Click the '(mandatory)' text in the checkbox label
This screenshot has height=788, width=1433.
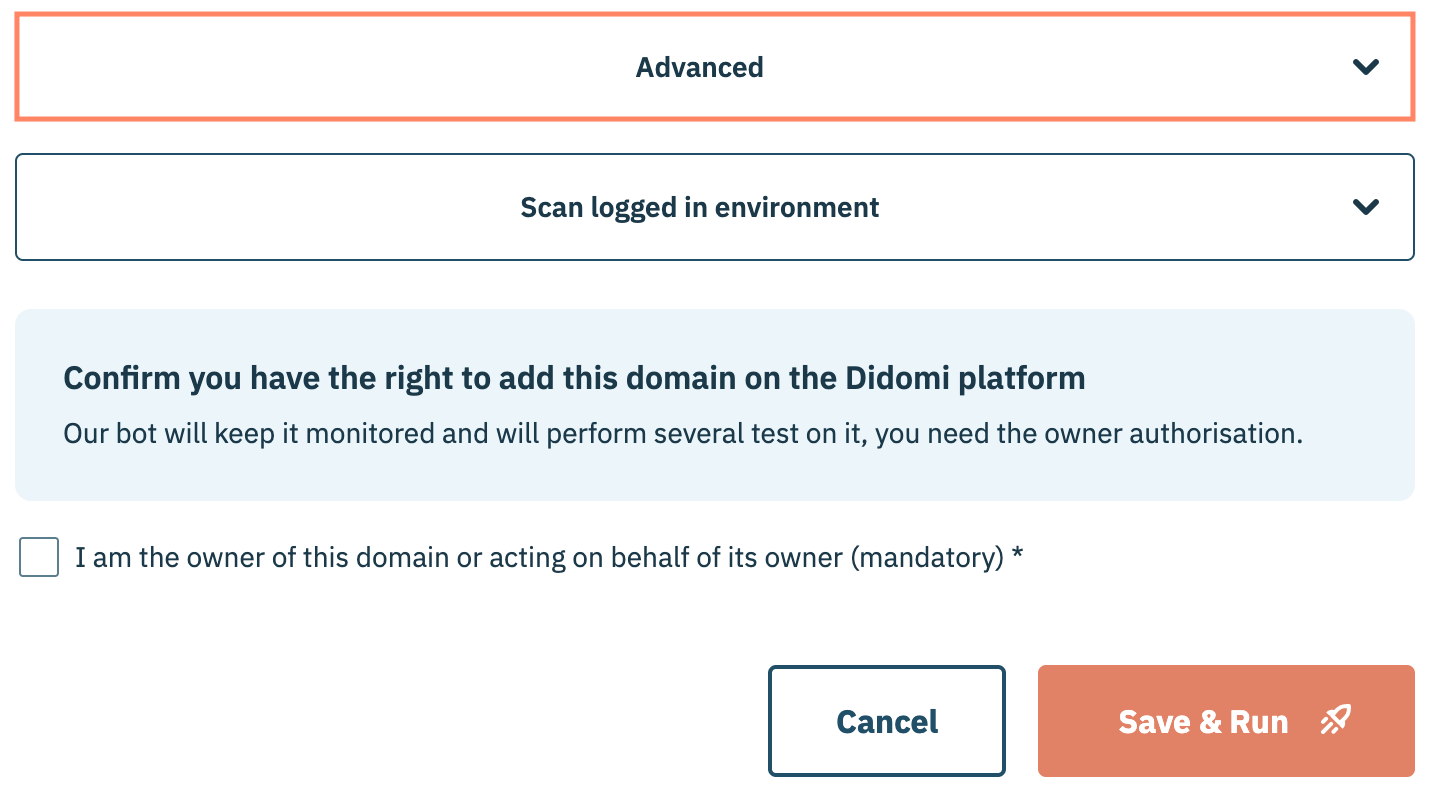(x=927, y=557)
